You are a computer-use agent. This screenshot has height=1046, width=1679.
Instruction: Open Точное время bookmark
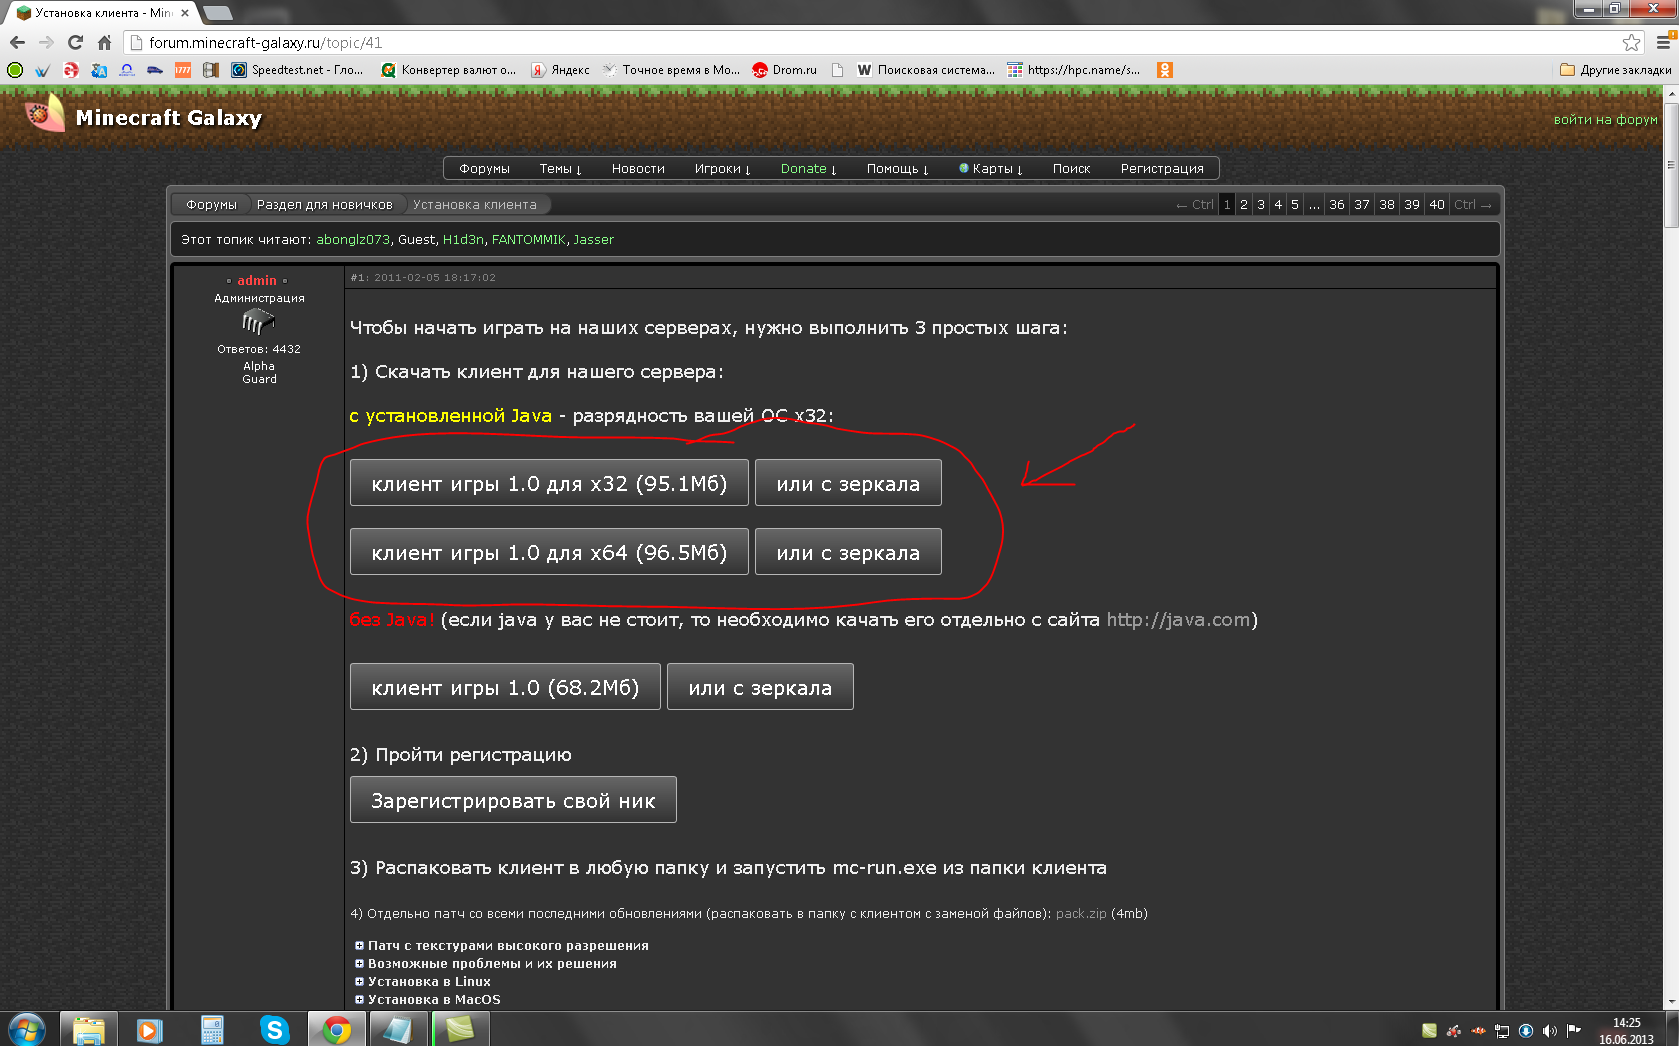click(671, 70)
